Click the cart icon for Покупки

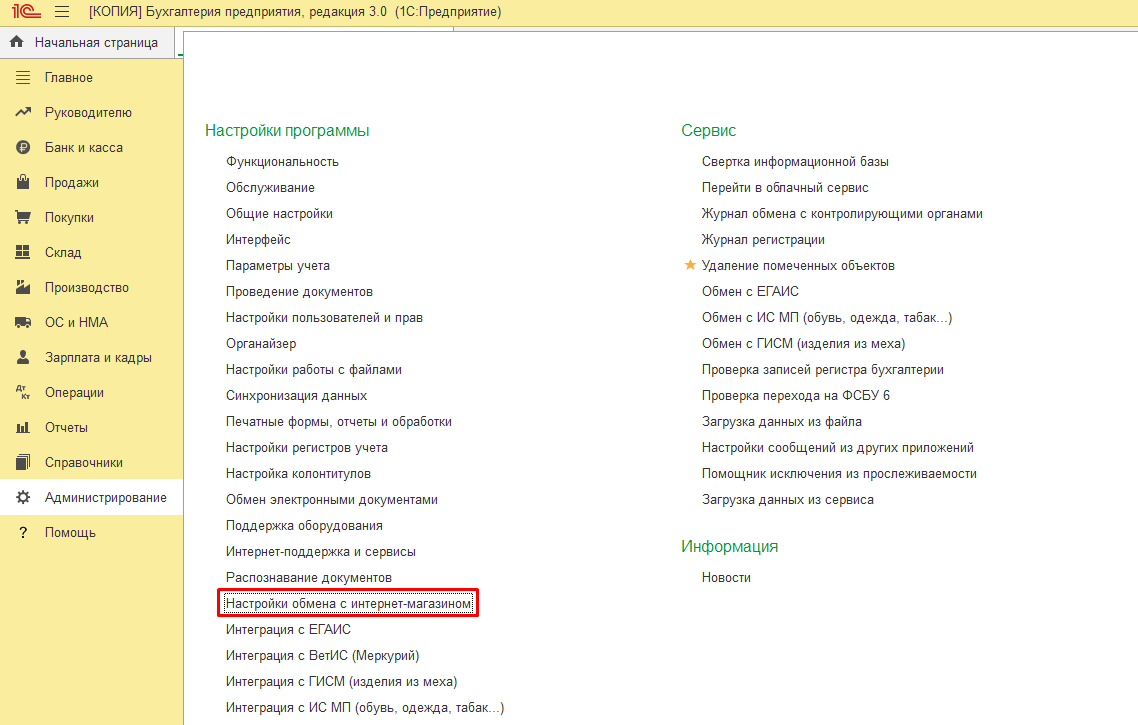(23, 217)
